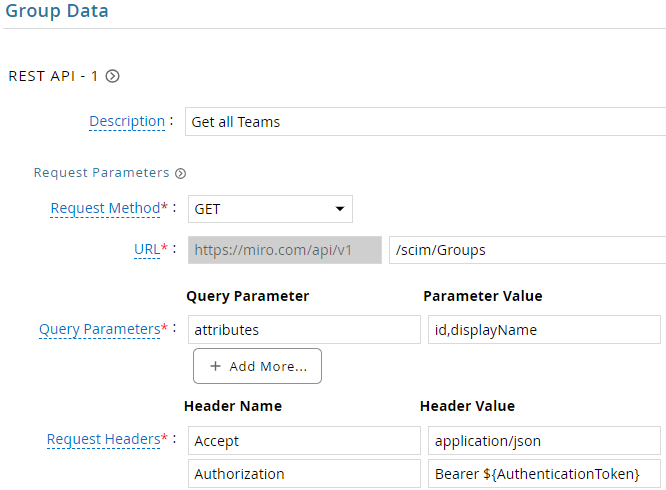Click the Description field label link
Viewport: 666px width, 490px height.
pos(127,121)
